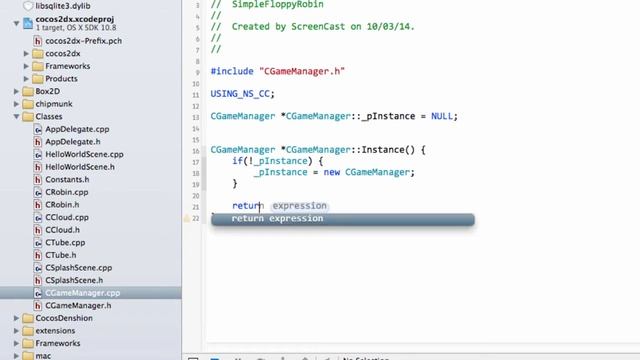Viewport: 640px width, 360px height.
Task: Click the if(!_pInstance) condition
Action: [272, 161]
